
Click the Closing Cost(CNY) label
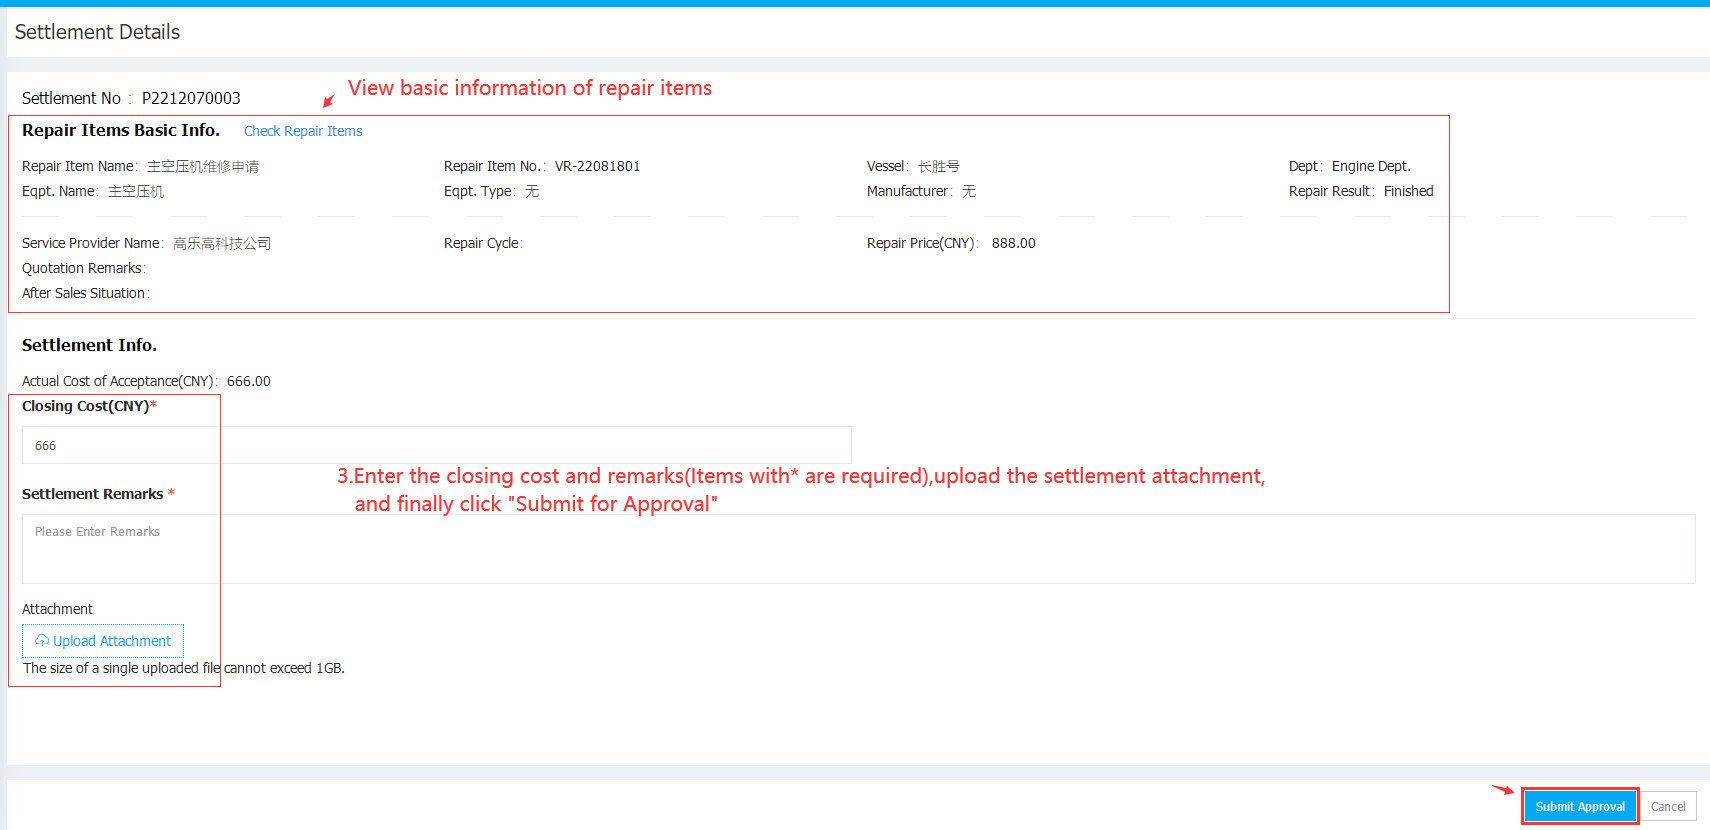[x=89, y=406]
